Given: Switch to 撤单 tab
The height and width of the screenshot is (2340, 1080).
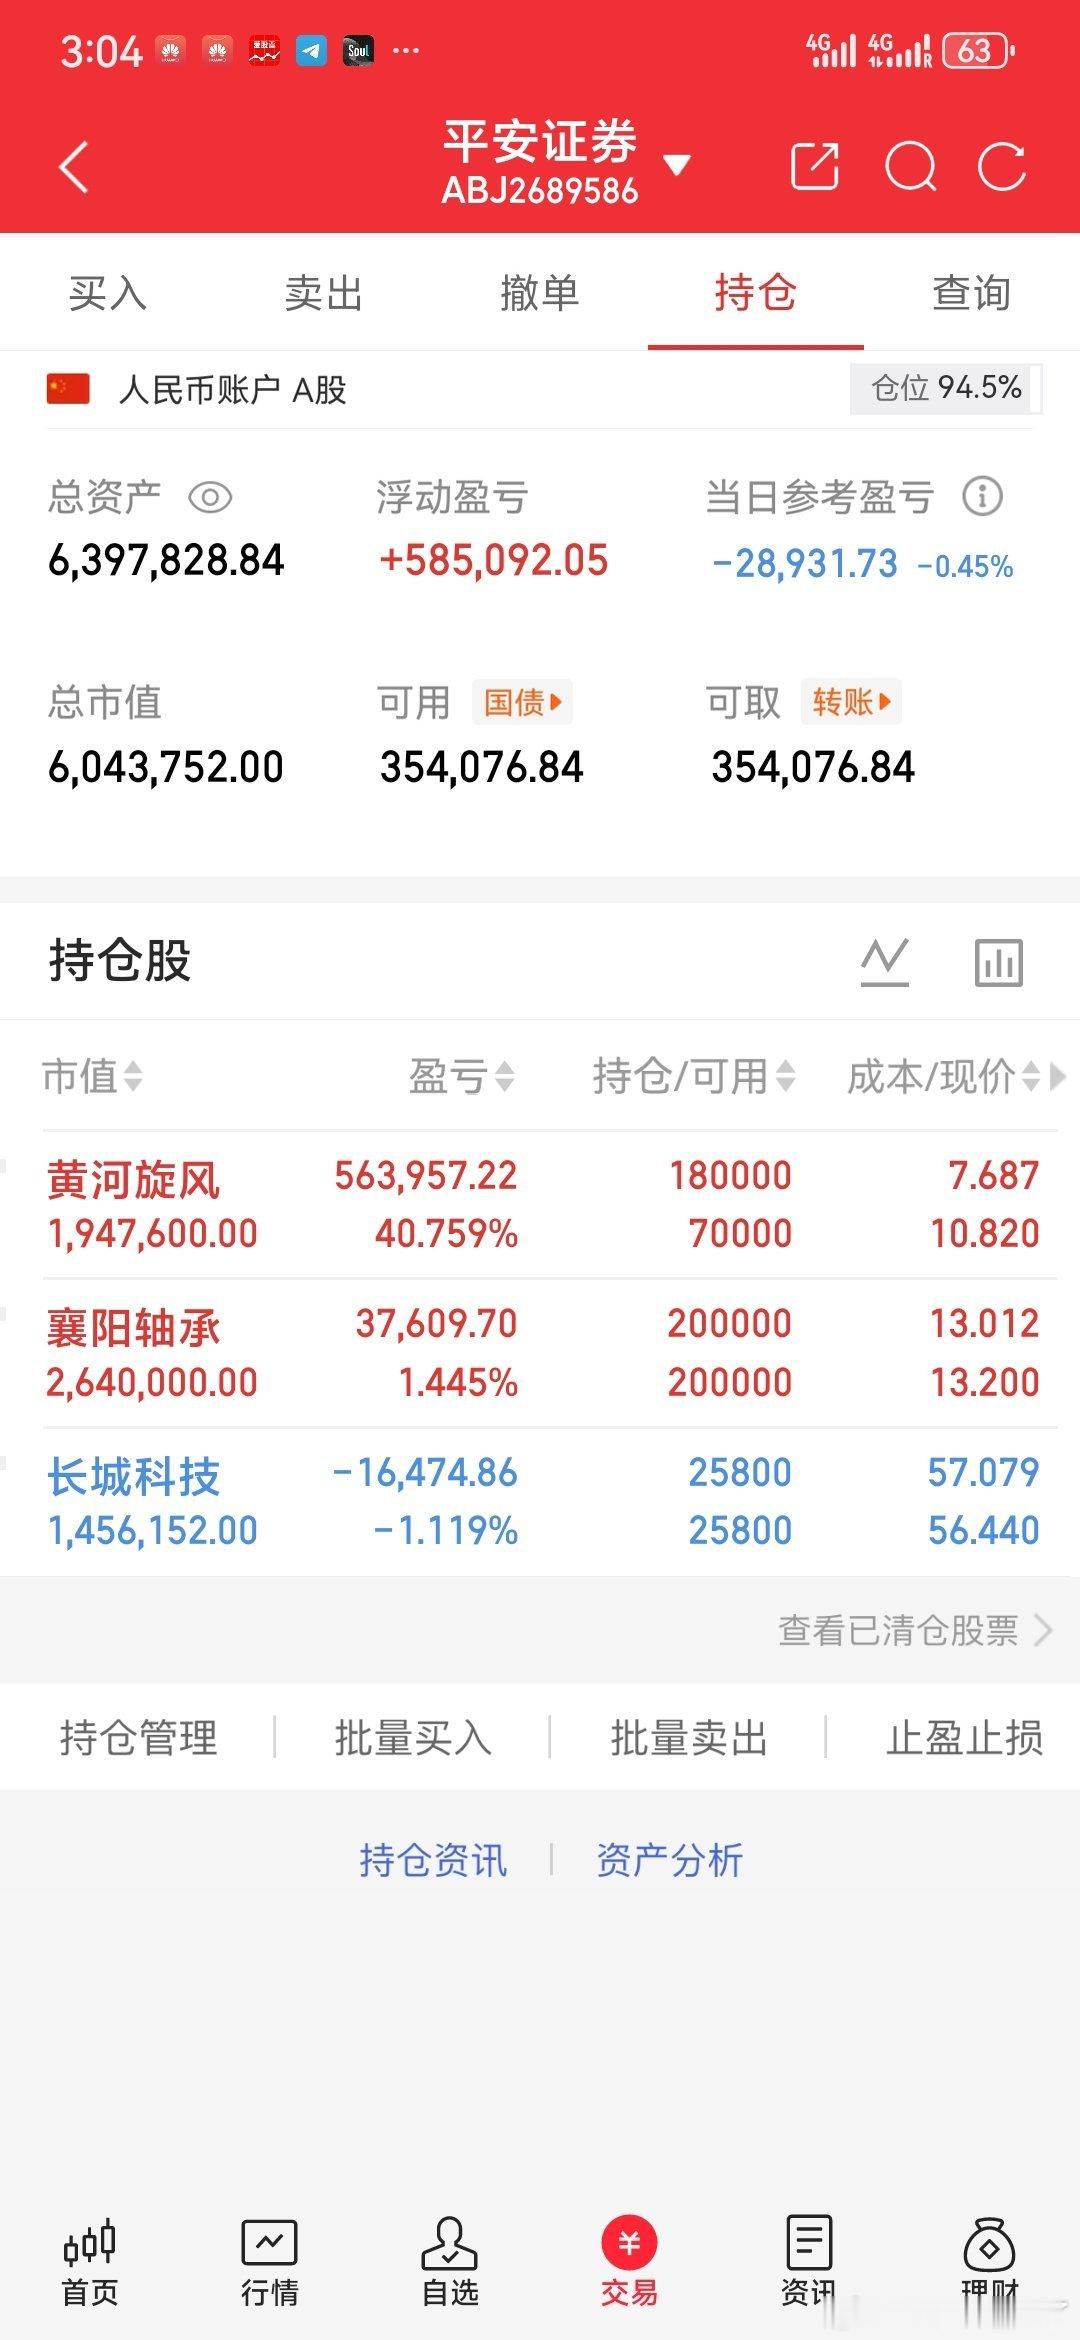Looking at the screenshot, I should click(540, 293).
